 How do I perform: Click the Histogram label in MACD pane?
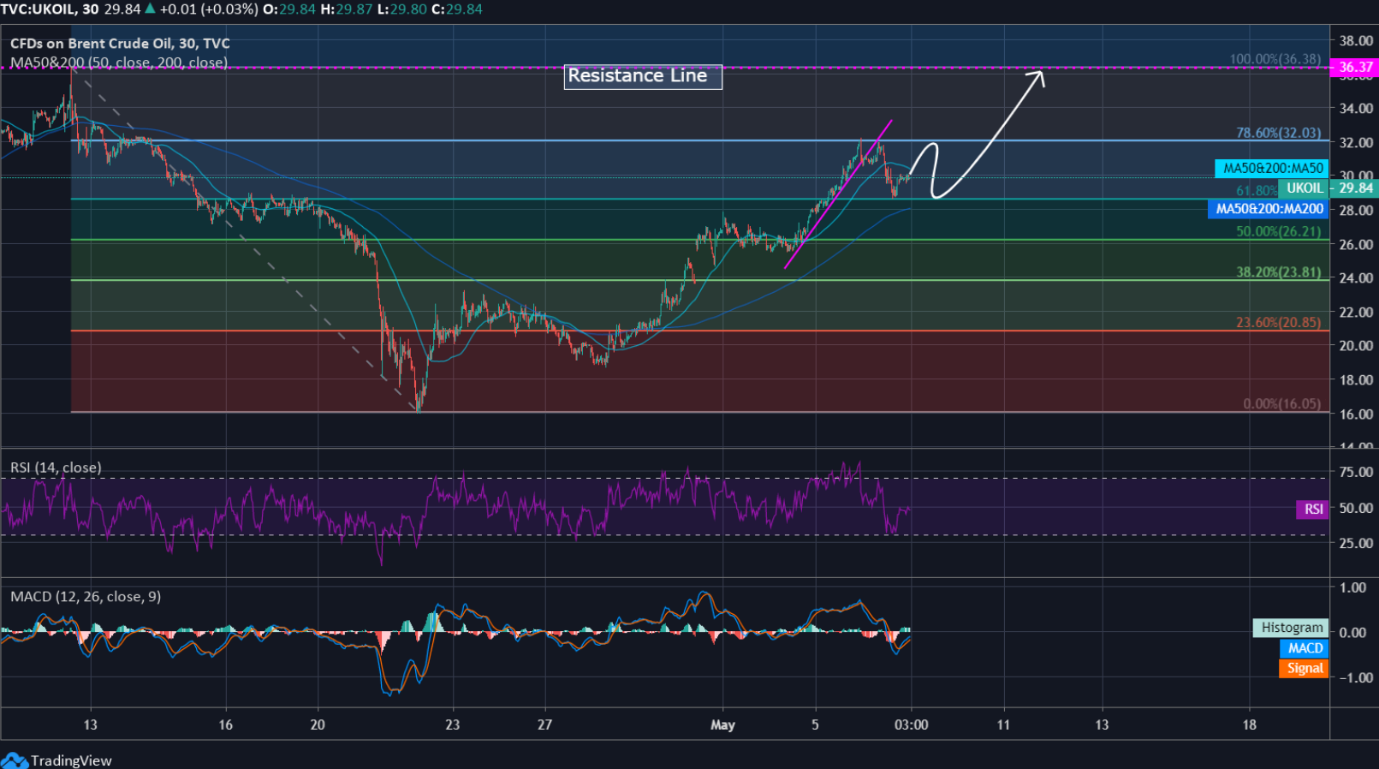[x=1290, y=628]
